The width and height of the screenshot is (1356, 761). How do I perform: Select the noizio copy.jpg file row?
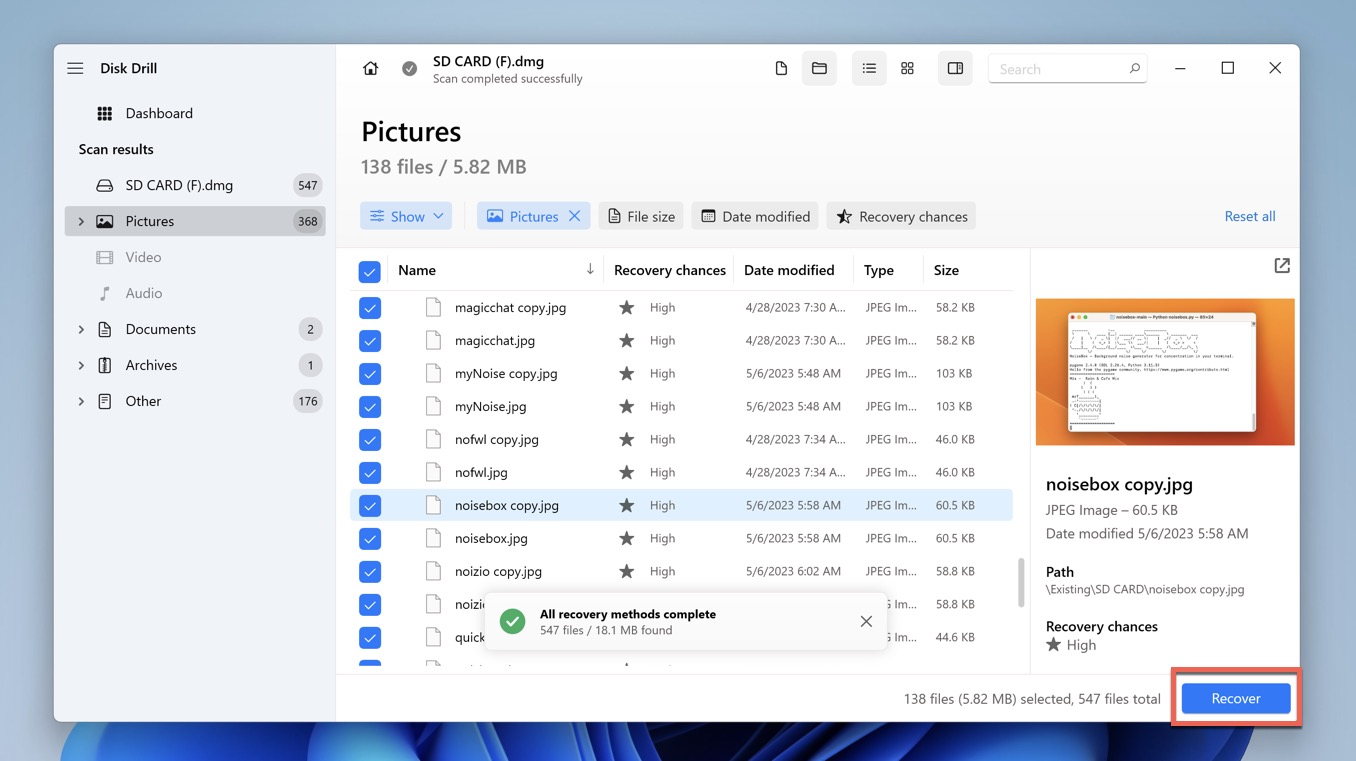pos(681,572)
